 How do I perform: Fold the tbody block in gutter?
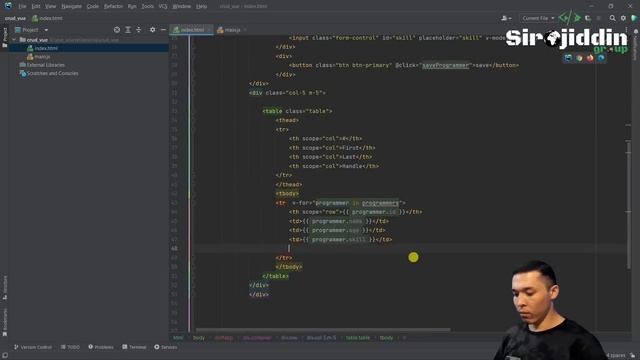click(x=194, y=194)
